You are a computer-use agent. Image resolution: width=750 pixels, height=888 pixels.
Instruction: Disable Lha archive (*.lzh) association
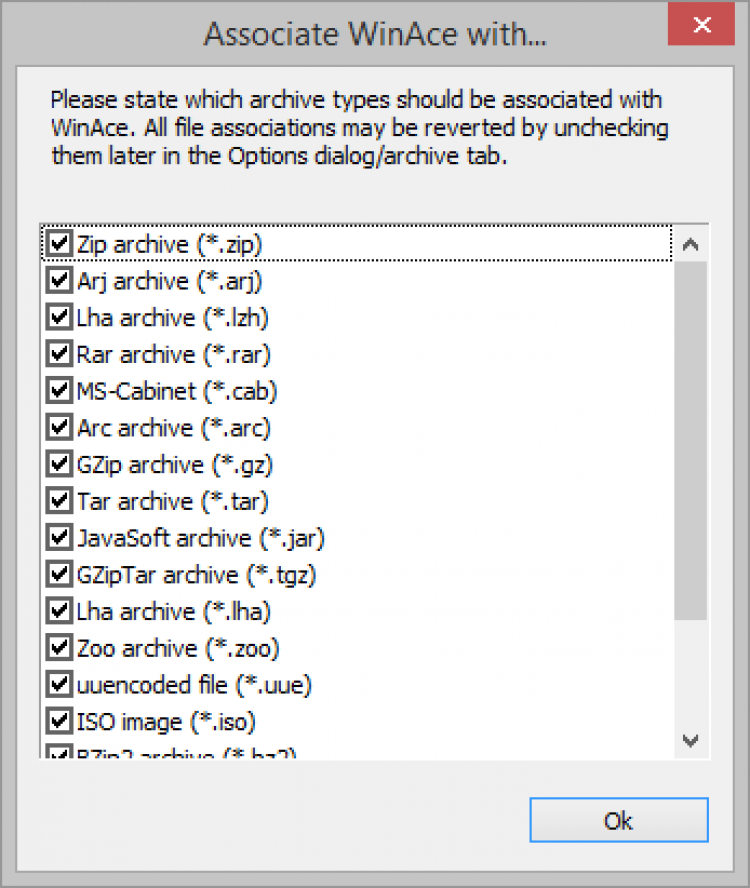click(59, 318)
